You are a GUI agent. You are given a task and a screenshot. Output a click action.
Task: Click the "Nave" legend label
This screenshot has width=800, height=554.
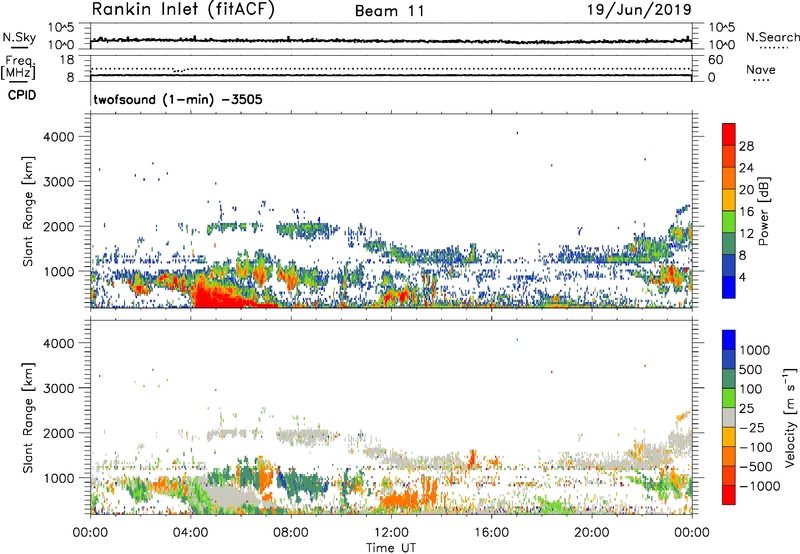click(761, 69)
